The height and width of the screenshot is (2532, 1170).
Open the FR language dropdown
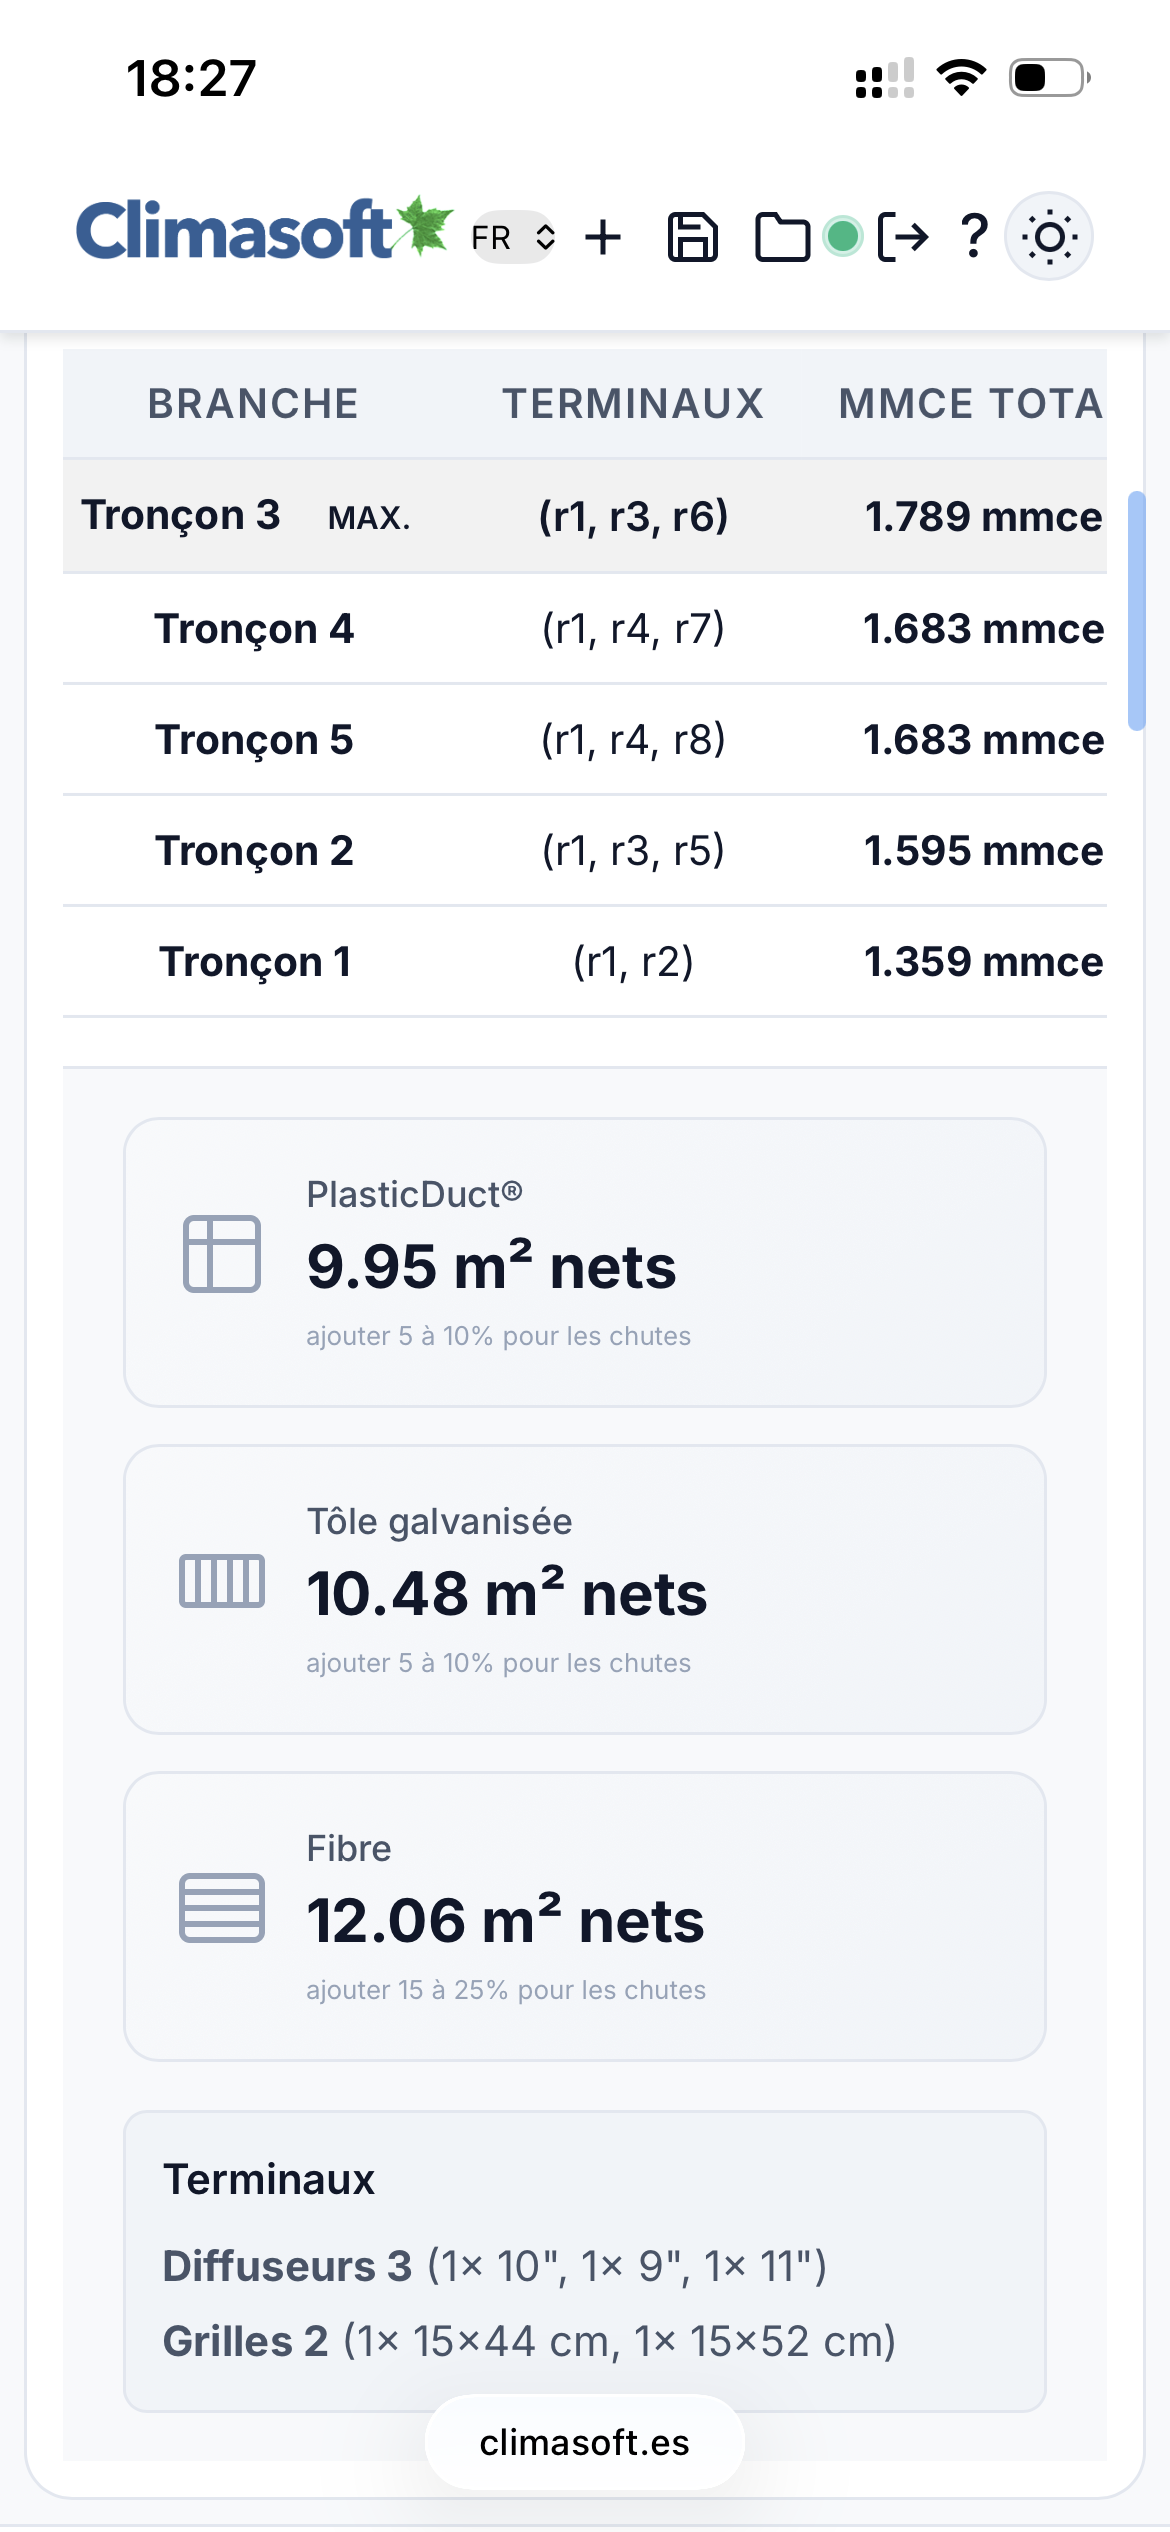[x=513, y=238]
